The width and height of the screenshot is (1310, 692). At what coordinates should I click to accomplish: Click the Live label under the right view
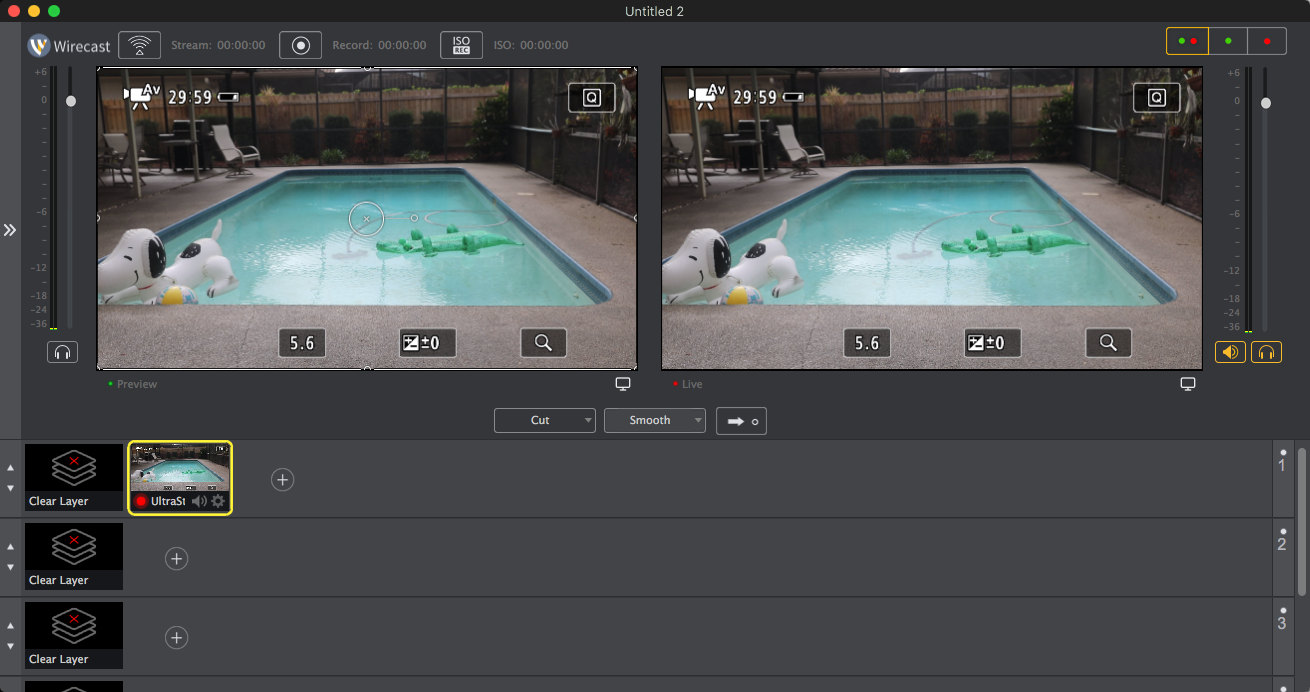tap(692, 384)
